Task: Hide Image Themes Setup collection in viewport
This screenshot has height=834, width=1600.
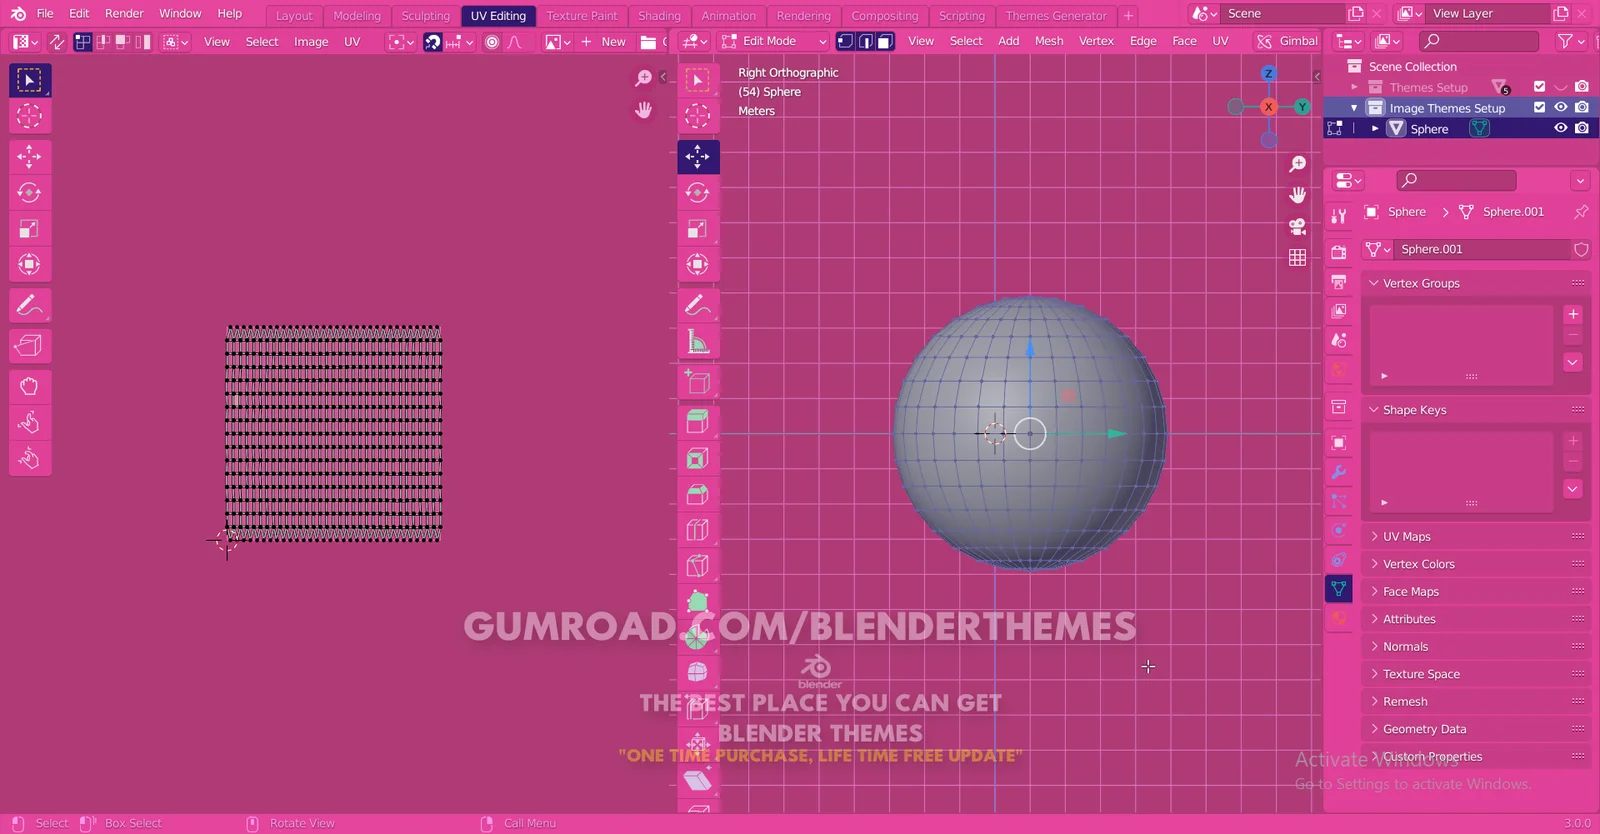Action: coord(1560,108)
